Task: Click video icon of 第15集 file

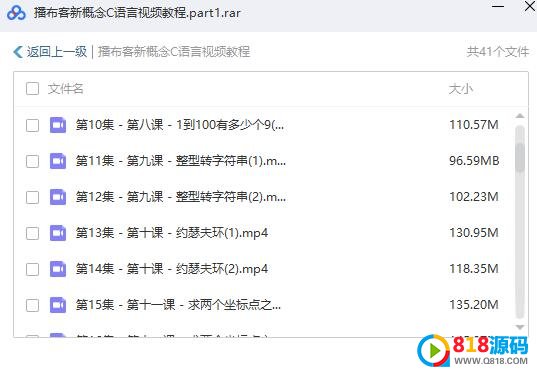Action: (58, 305)
